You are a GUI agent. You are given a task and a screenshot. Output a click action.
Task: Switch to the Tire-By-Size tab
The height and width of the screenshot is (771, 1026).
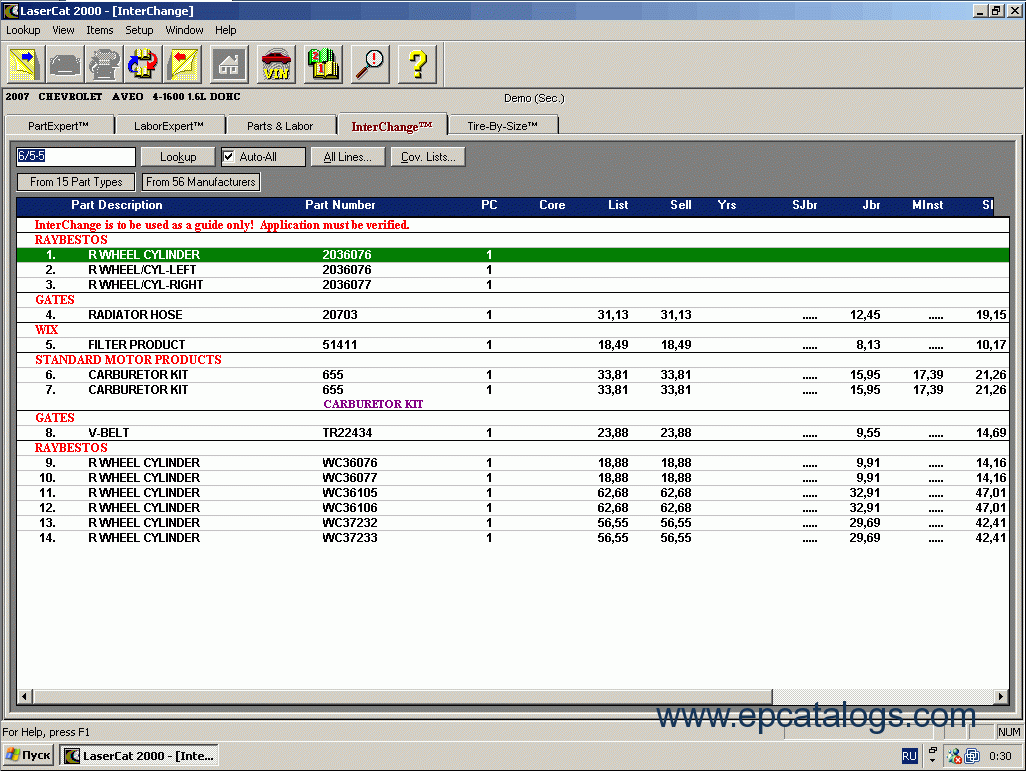coord(503,126)
